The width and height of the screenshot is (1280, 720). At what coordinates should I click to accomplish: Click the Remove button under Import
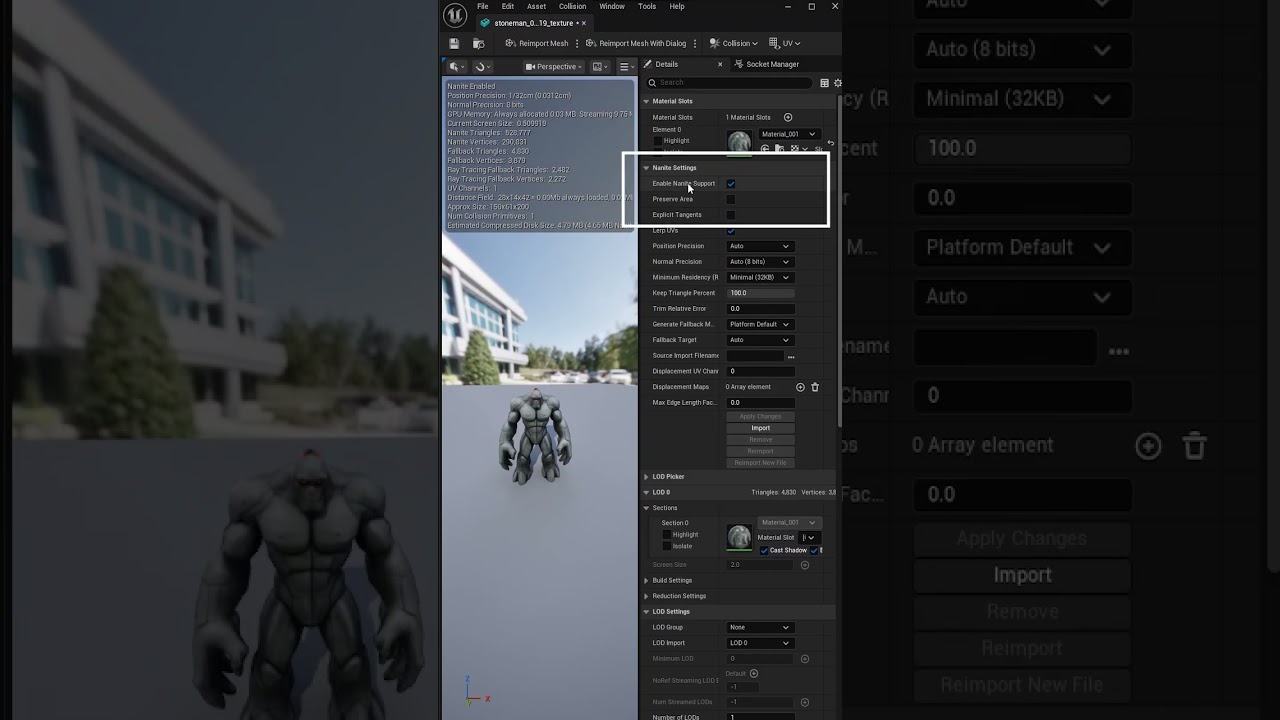click(x=760, y=440)
